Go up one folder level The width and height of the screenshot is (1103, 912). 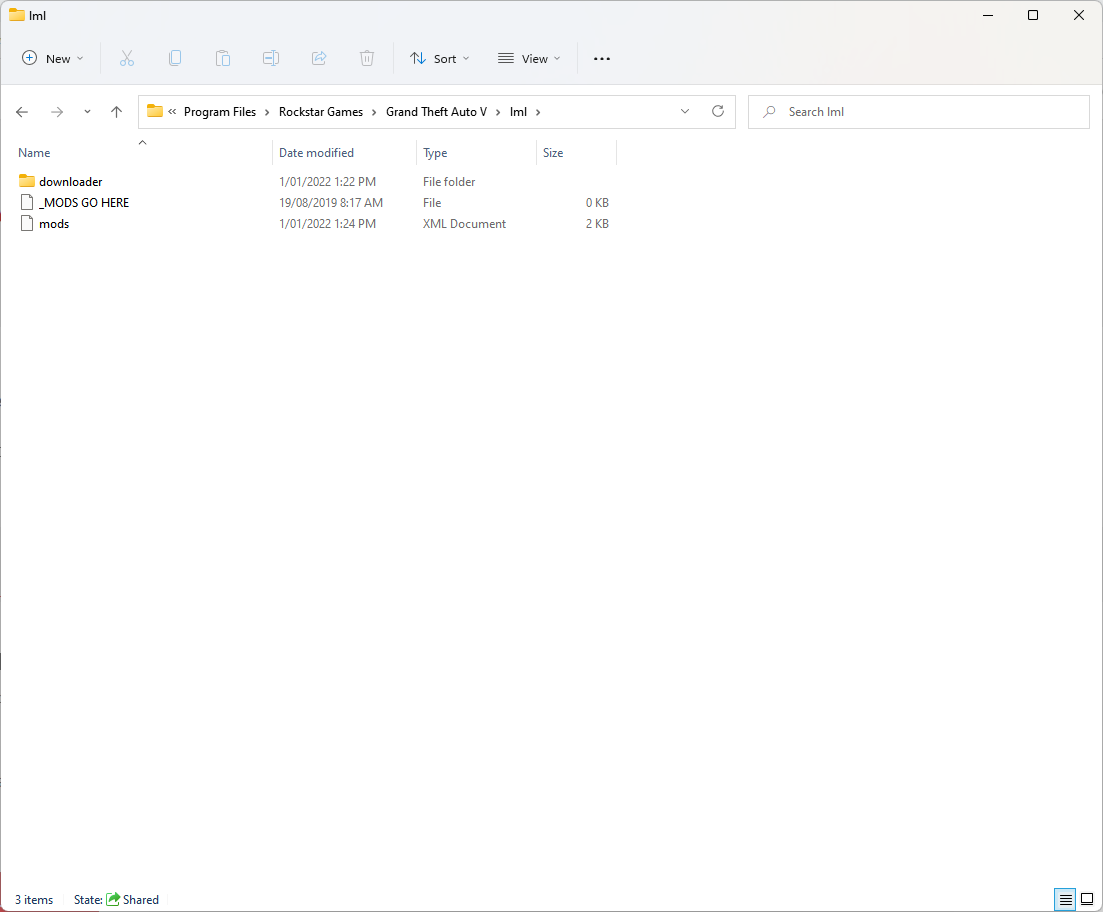(x=116, y=112)
